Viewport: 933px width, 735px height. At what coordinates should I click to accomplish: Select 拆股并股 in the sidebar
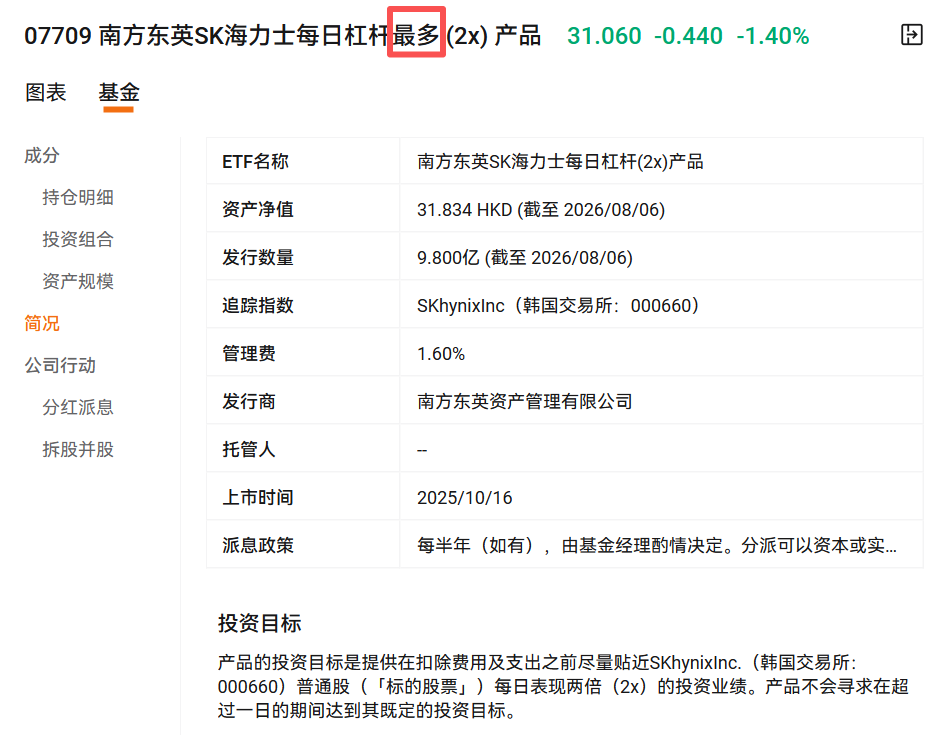coord(77,449)
